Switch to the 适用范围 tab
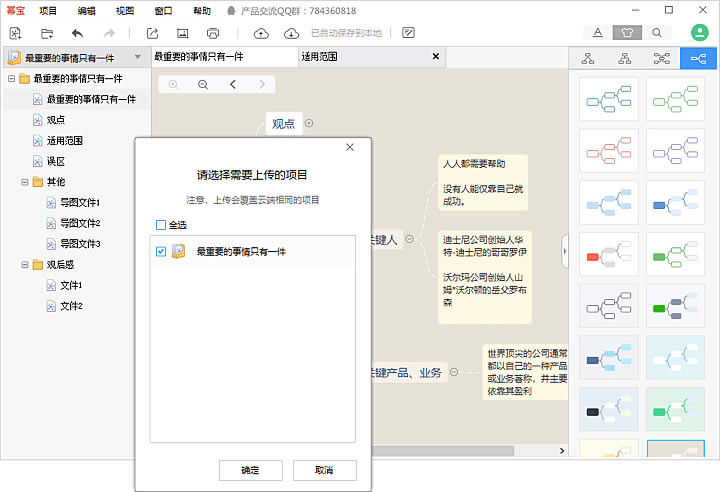This screenshot has height=492, width=720. tap(319, 57)
